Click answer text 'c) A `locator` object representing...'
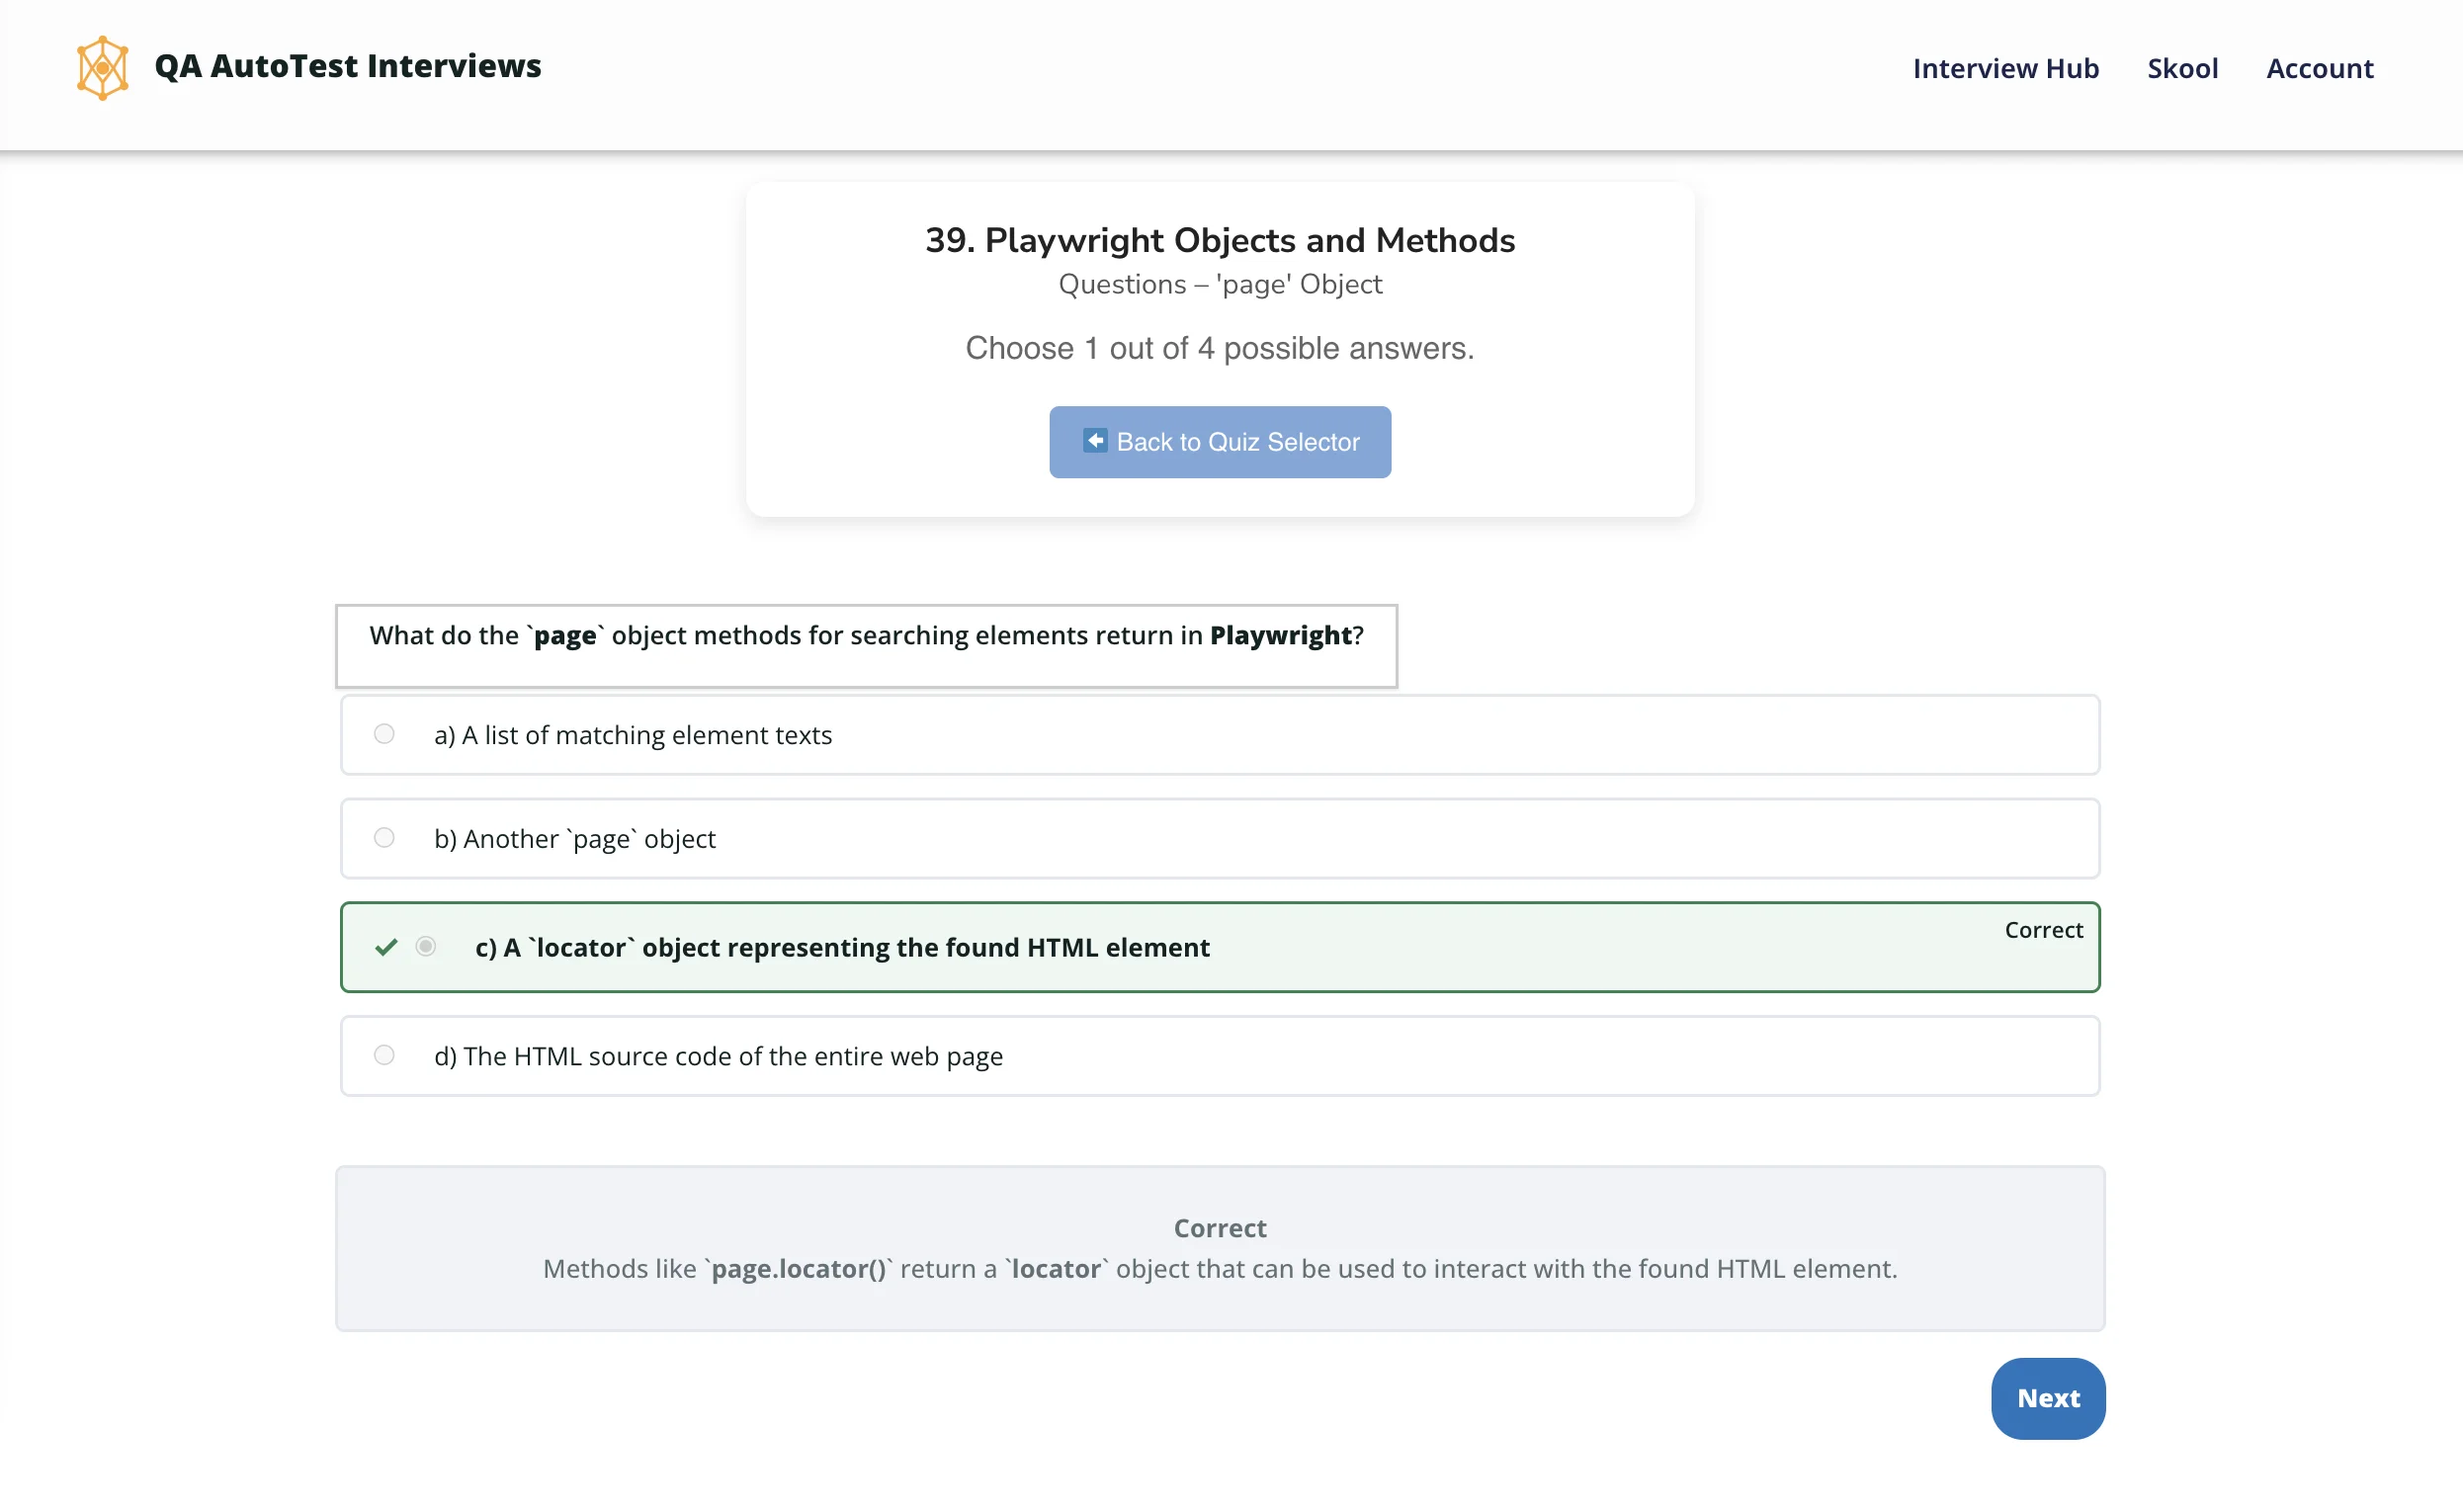 tap(842, 947)
